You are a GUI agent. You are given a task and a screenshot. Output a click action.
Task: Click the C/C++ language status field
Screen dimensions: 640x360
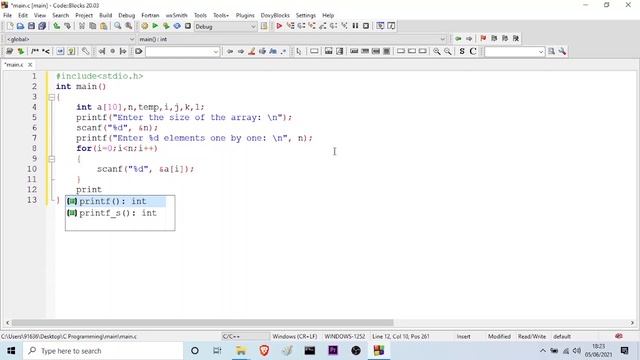point(245,336)
